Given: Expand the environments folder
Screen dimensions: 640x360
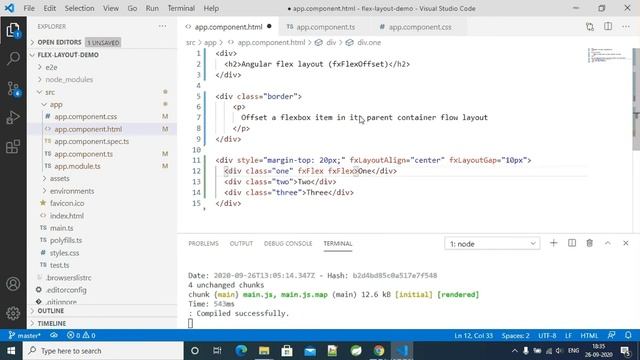Looking at the screenshot, I should (72, 191).
